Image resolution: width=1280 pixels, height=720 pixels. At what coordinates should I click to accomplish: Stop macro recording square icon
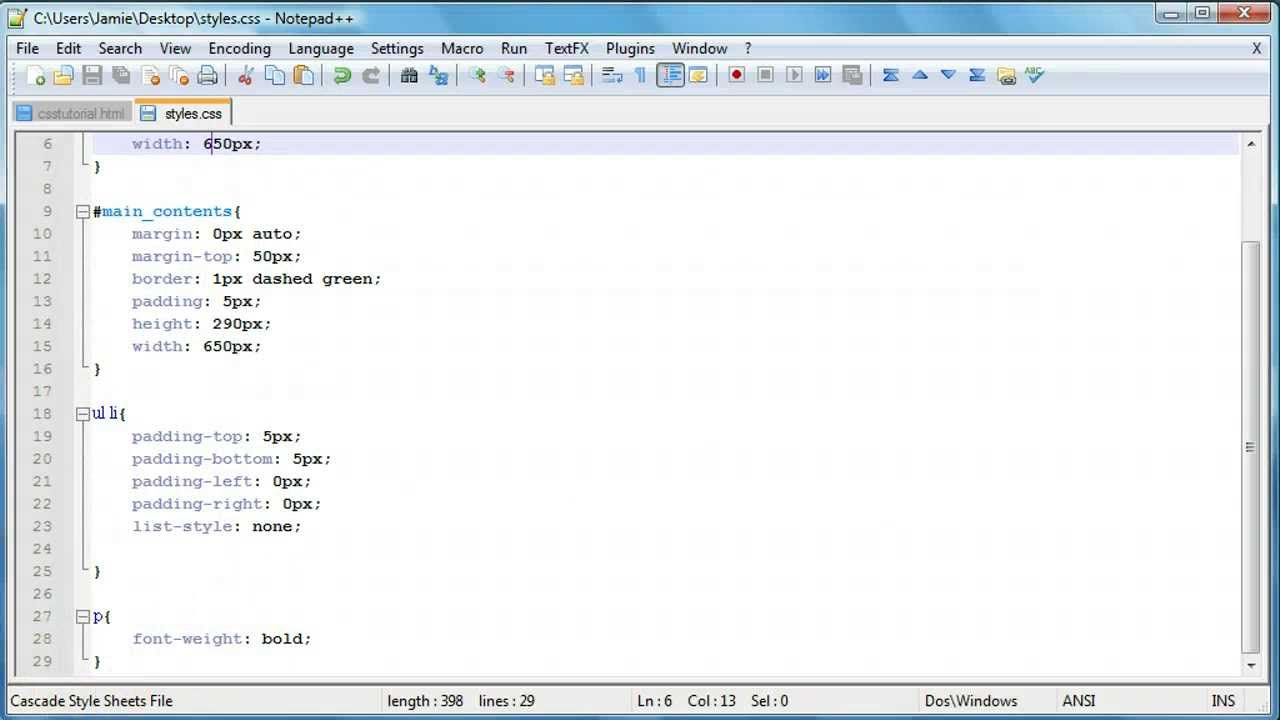(765, 76)
